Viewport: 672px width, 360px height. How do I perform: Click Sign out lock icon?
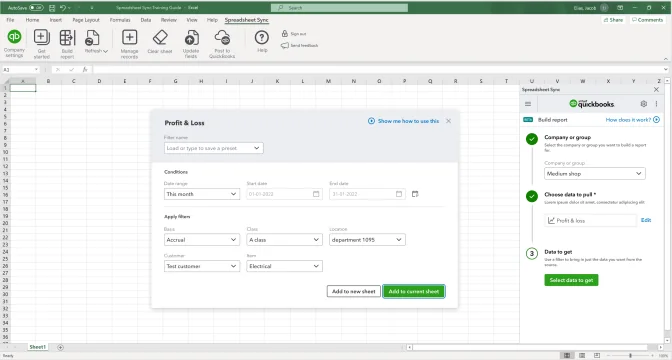click(x=285, y=33)
